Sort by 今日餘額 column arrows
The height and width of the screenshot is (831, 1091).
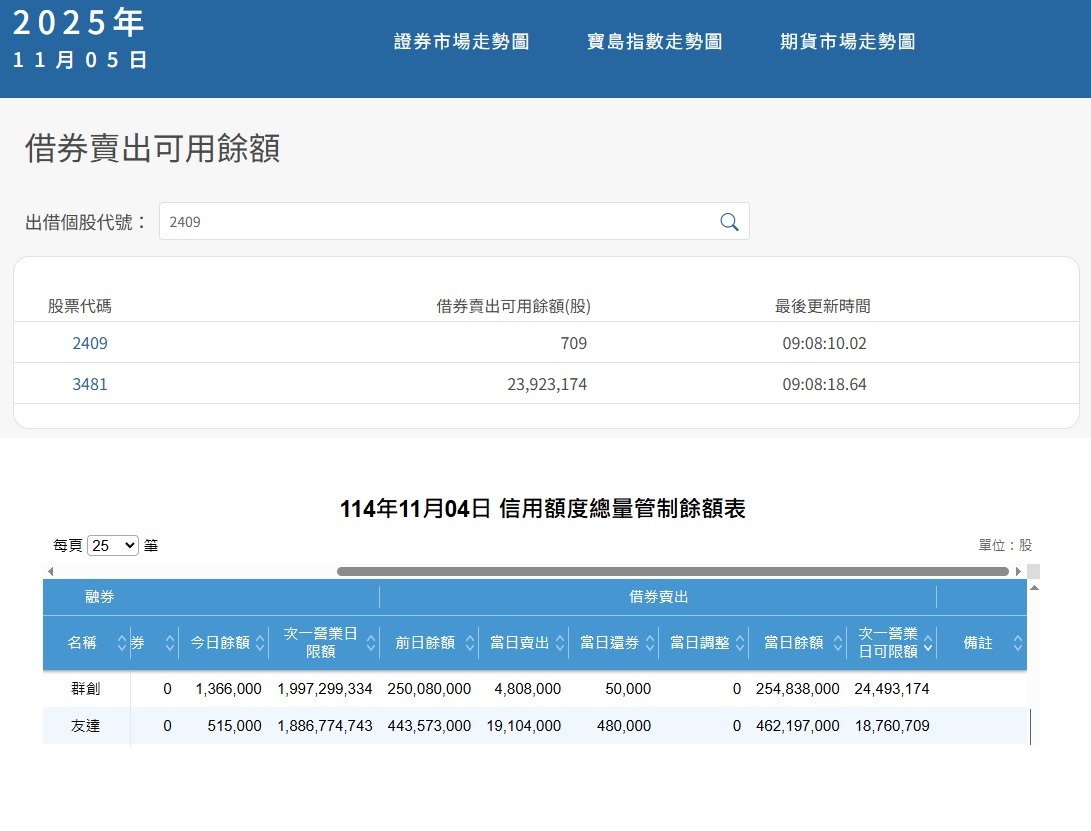tap(260, 643)
